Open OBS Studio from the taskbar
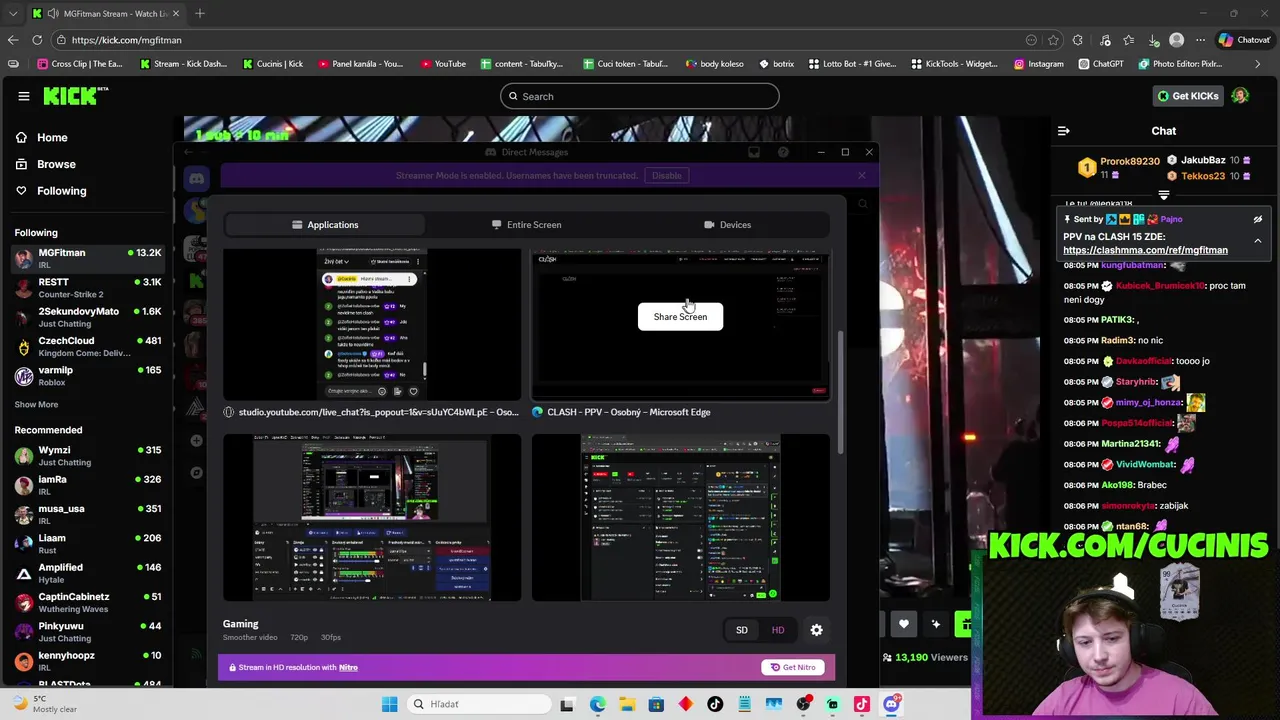Viewport: 1280px width, 720px height. click(x=803, y=704)
